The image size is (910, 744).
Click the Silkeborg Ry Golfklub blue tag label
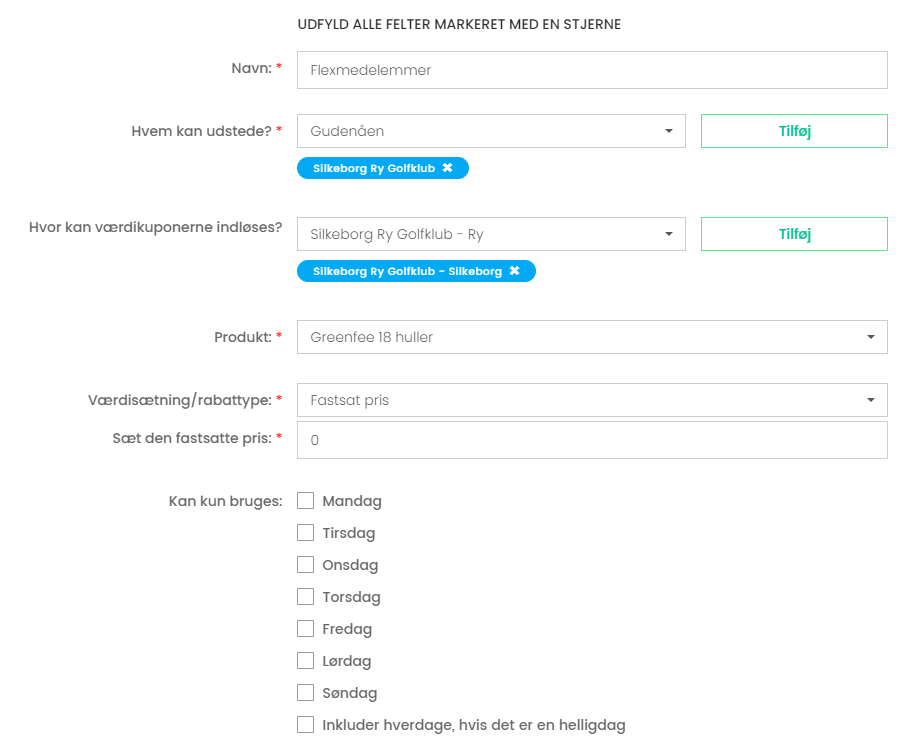(374, 168)
